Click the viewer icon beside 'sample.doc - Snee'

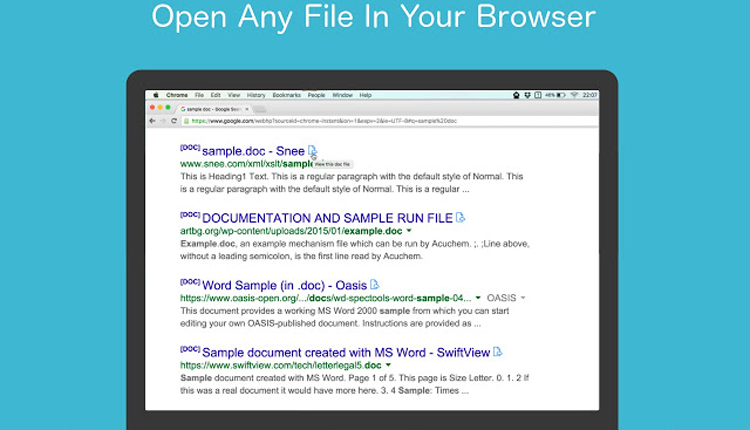click(312, 151)
